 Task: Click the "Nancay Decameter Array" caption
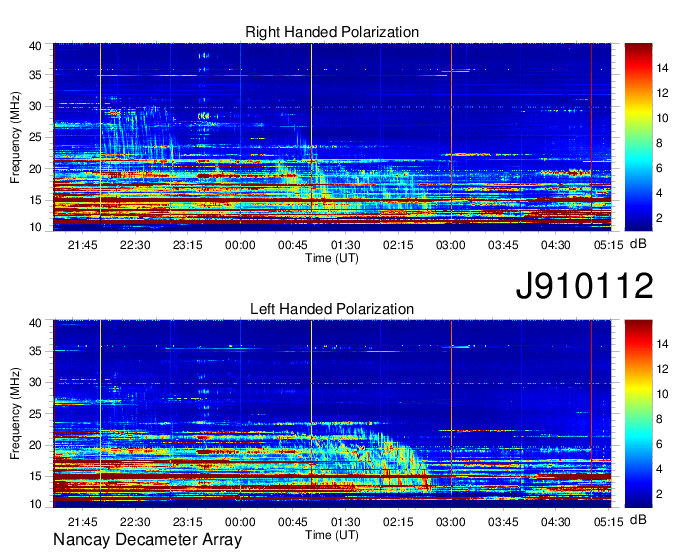[x=147, y=539]
